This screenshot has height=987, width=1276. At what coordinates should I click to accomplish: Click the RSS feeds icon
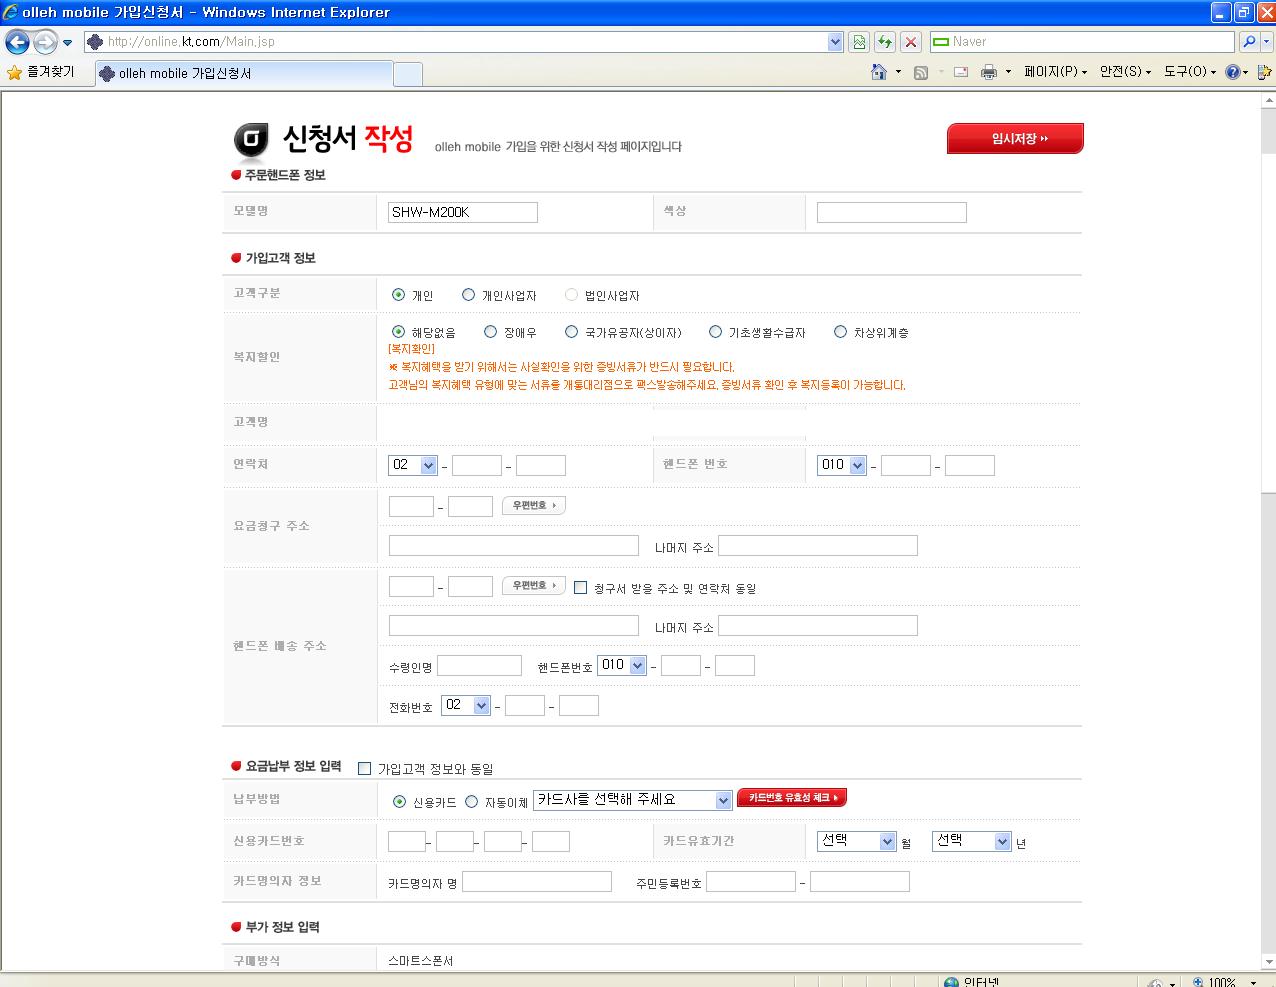(x=921, y=72)
